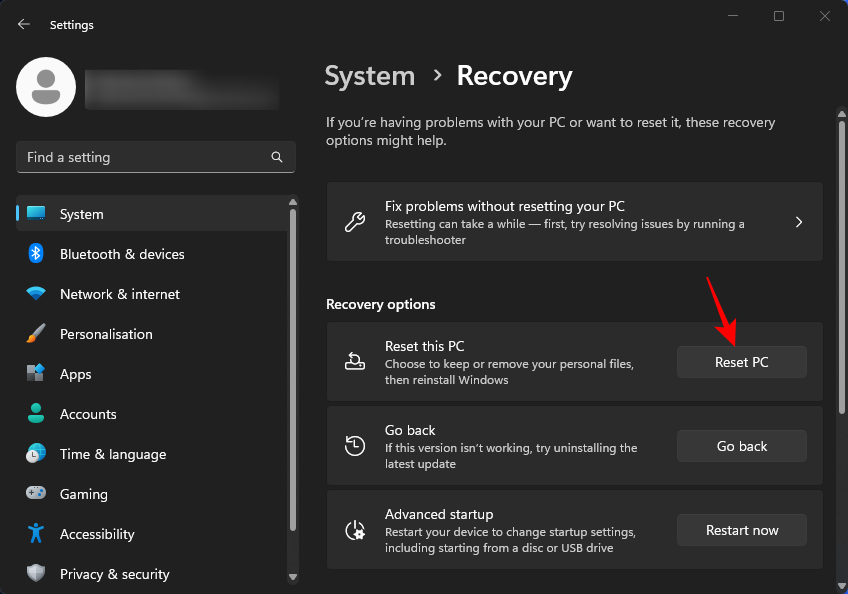Click the Gaming Xbox icon

point(34,494)
